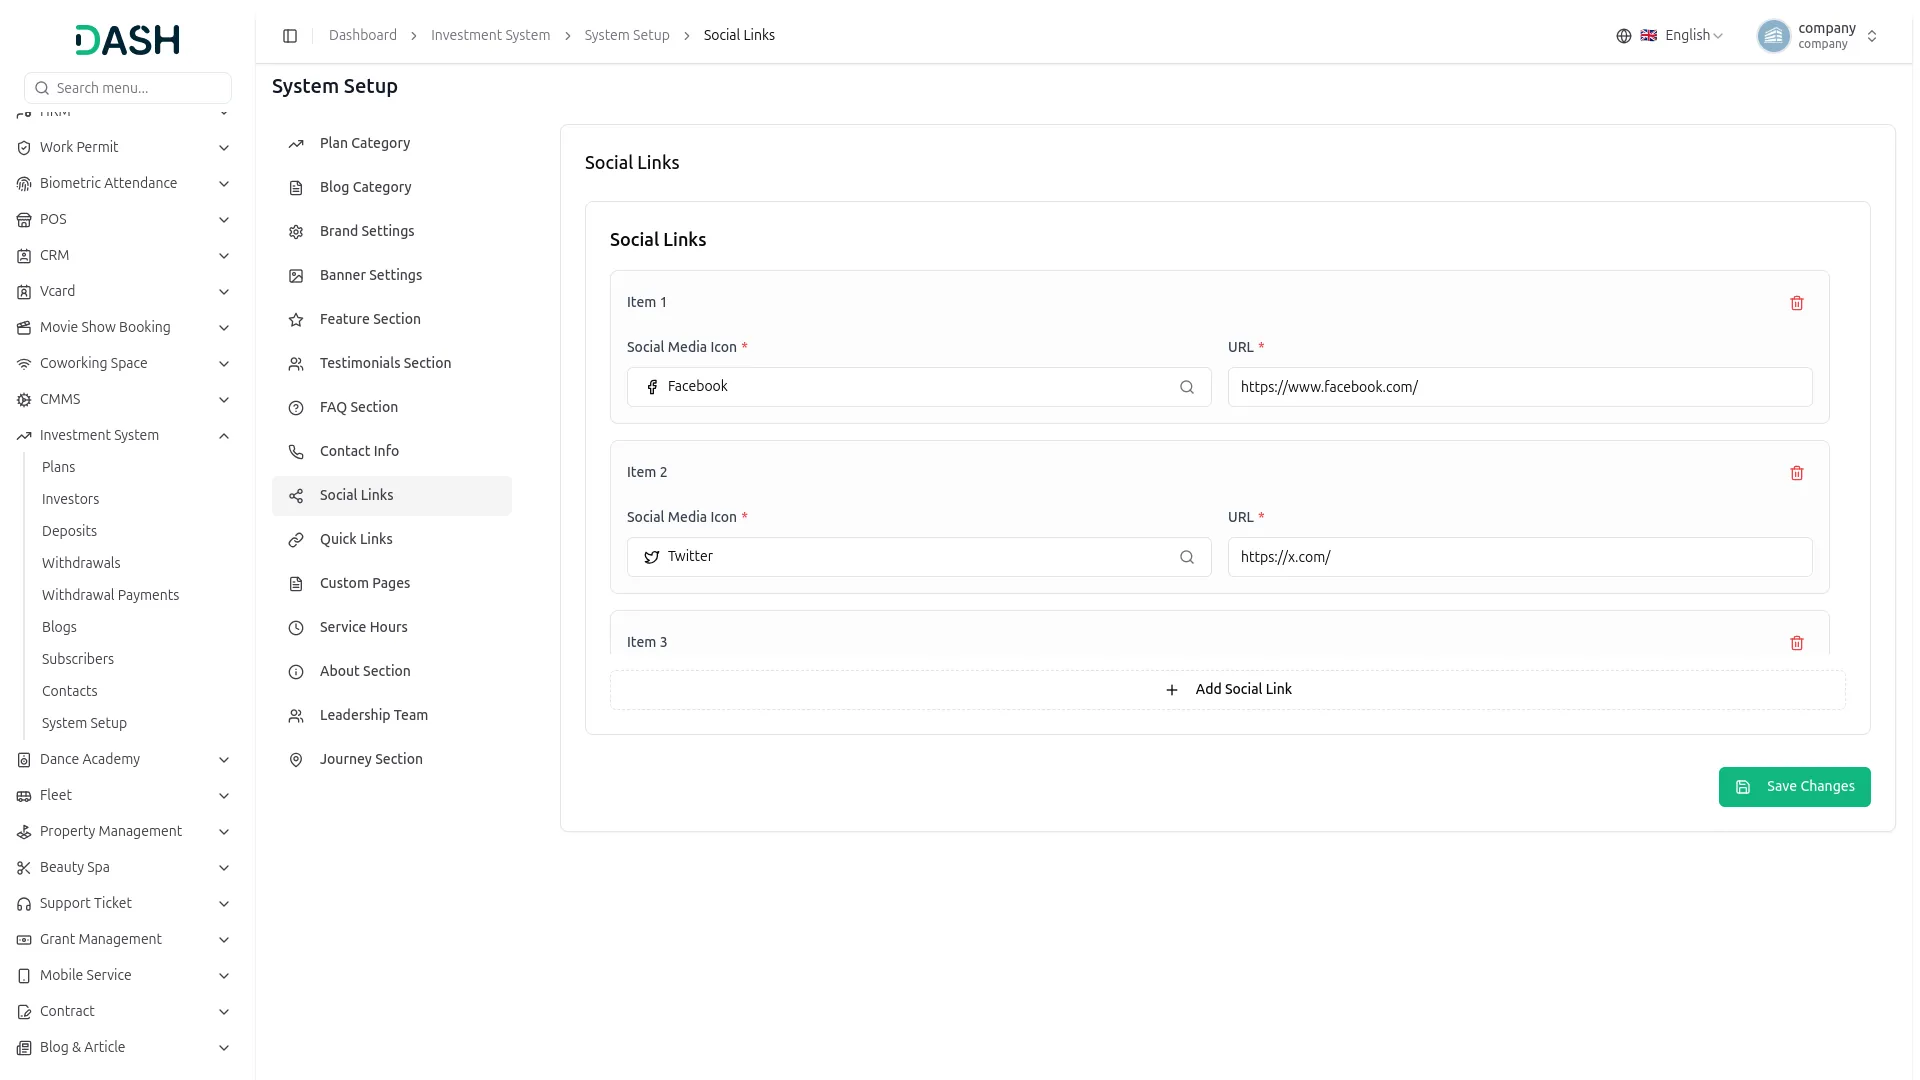This screenshot has width=1920, height=1080.
Task: Click the Service Hours clock icon
Action: 296,628
